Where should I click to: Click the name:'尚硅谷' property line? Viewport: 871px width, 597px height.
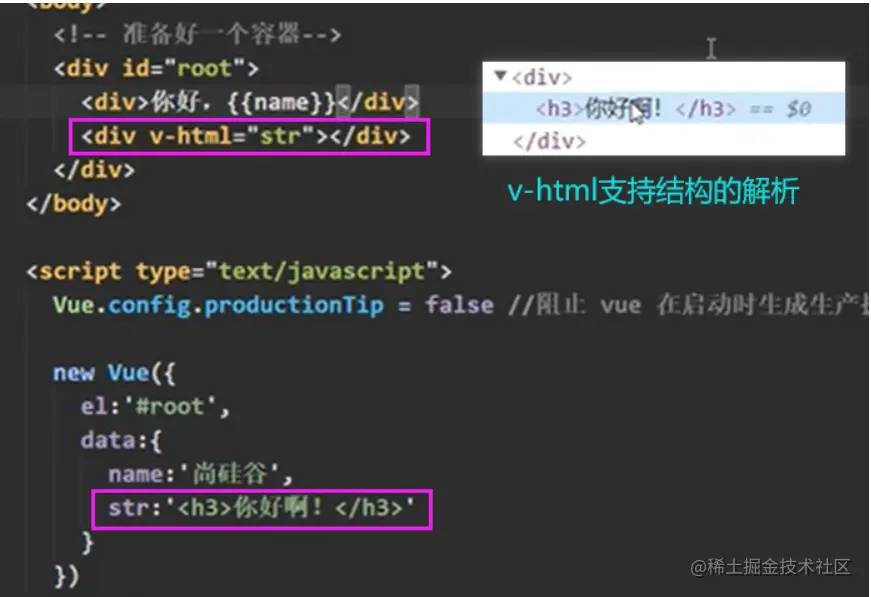pyautogui.click(x=200, y=475)
